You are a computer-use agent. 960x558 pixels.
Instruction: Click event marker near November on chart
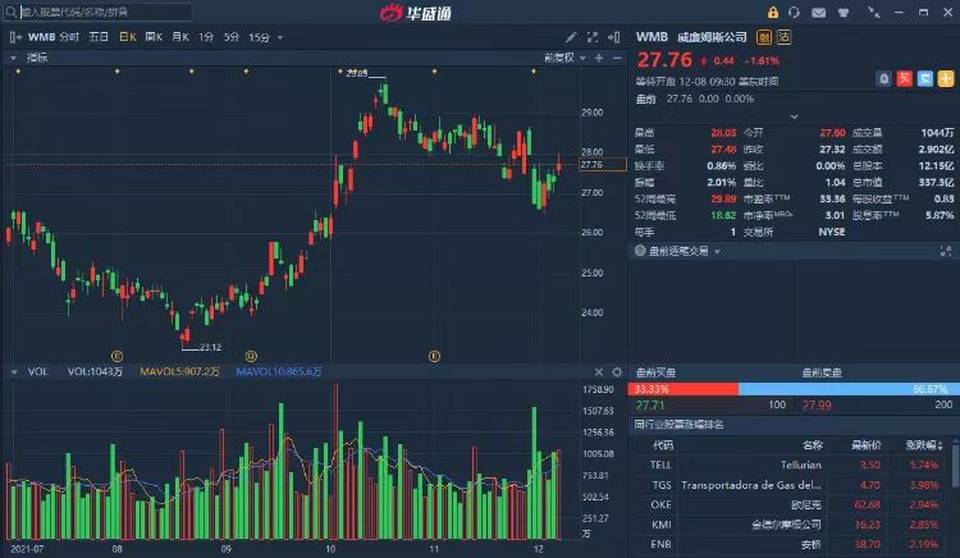pos(434,356)
